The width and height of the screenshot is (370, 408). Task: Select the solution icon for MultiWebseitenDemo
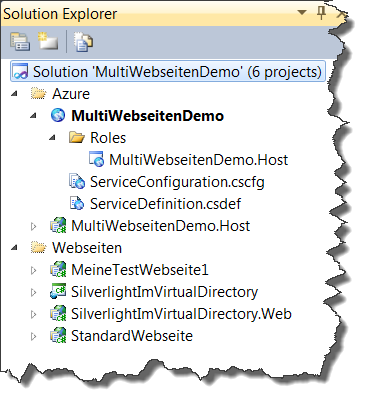(20, 72)
